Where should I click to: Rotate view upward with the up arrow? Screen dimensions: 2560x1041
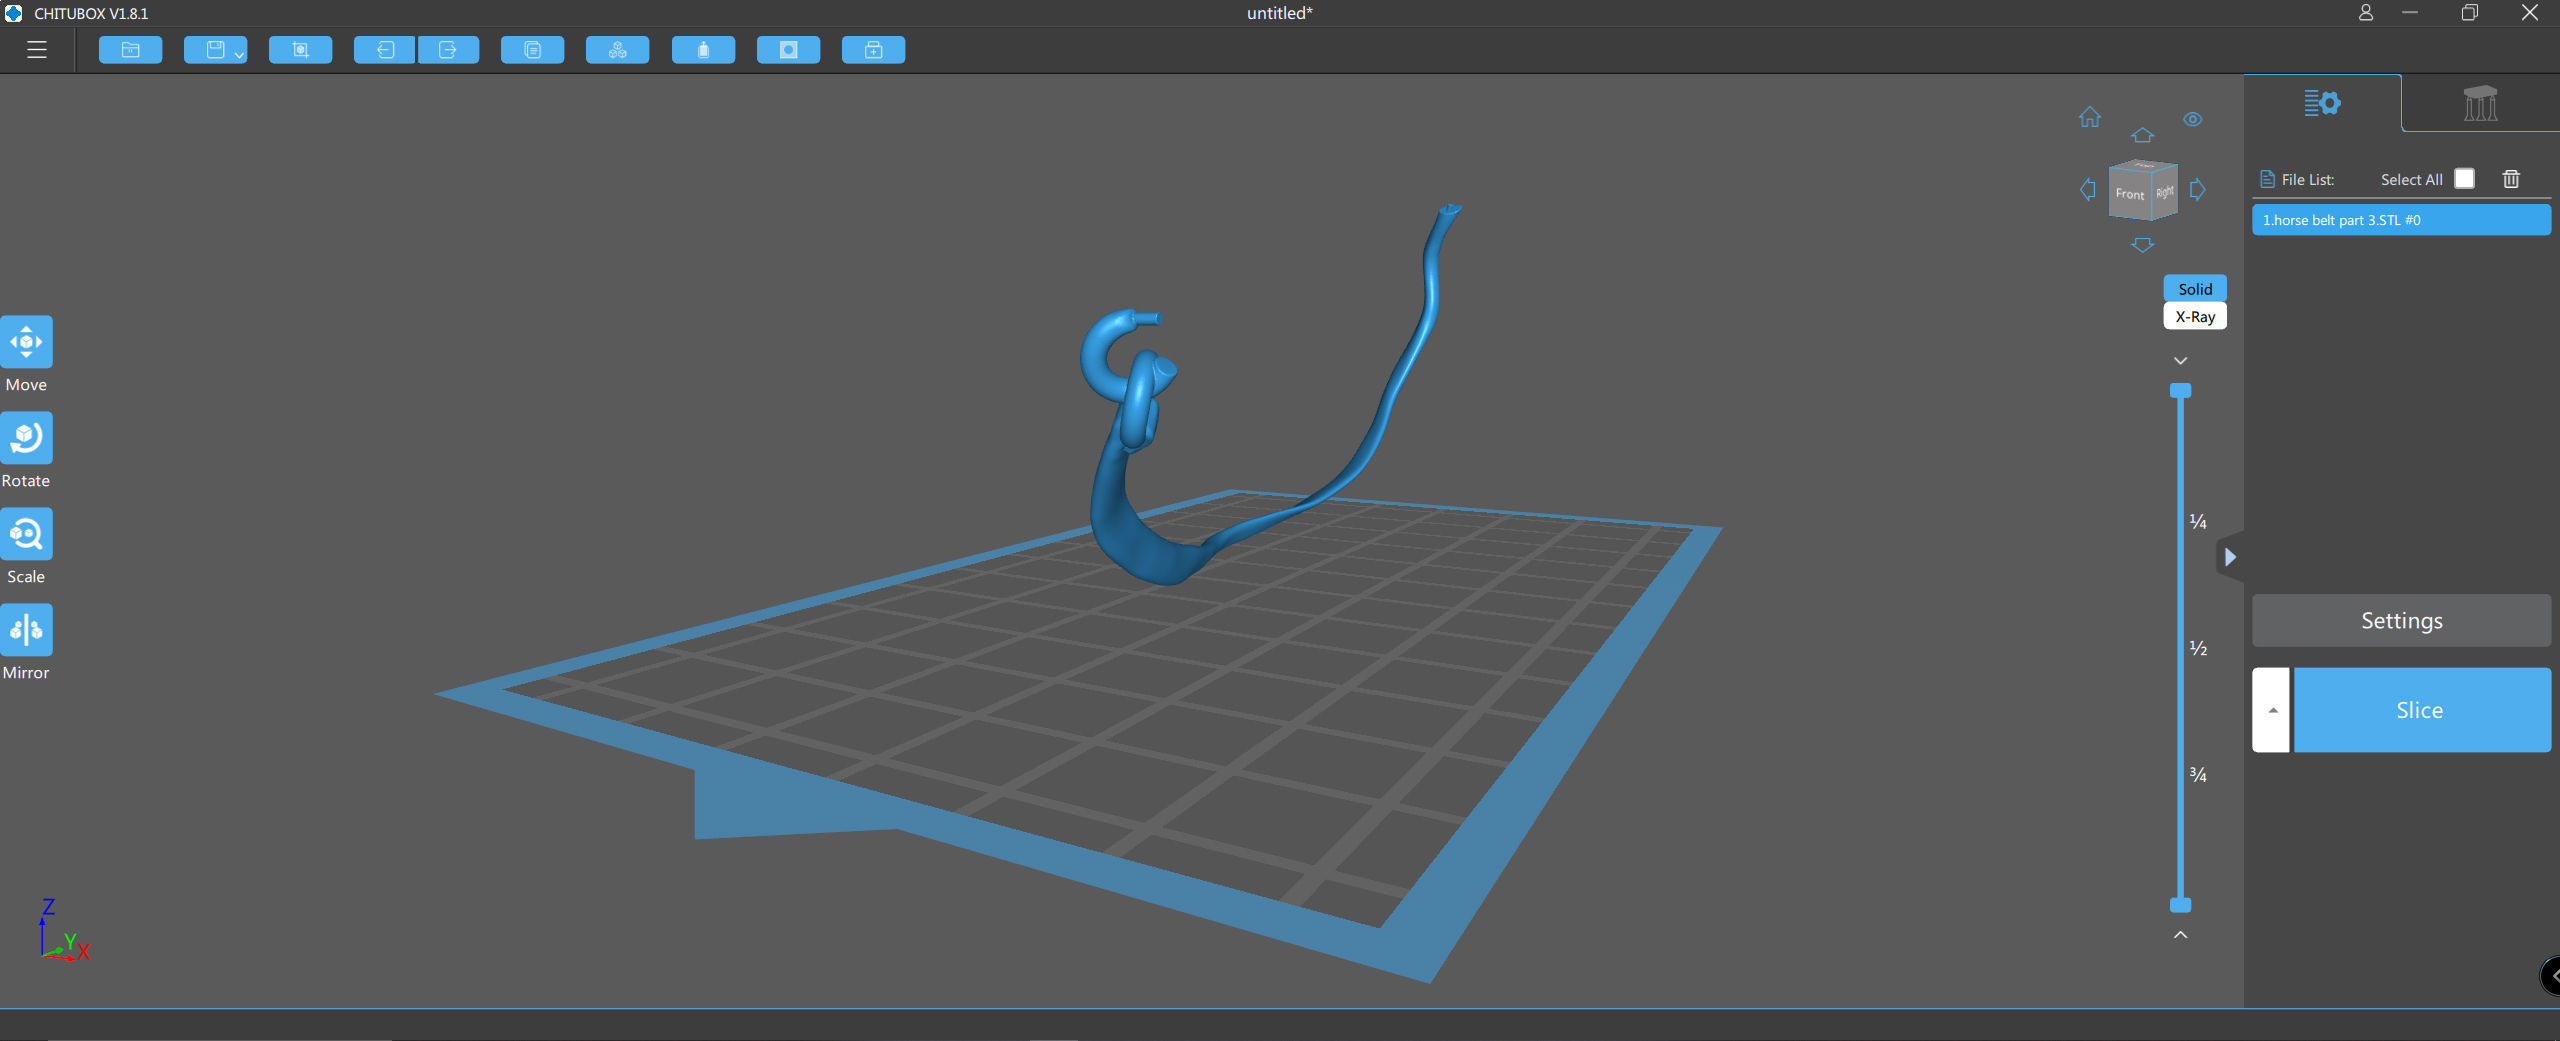2142,135
